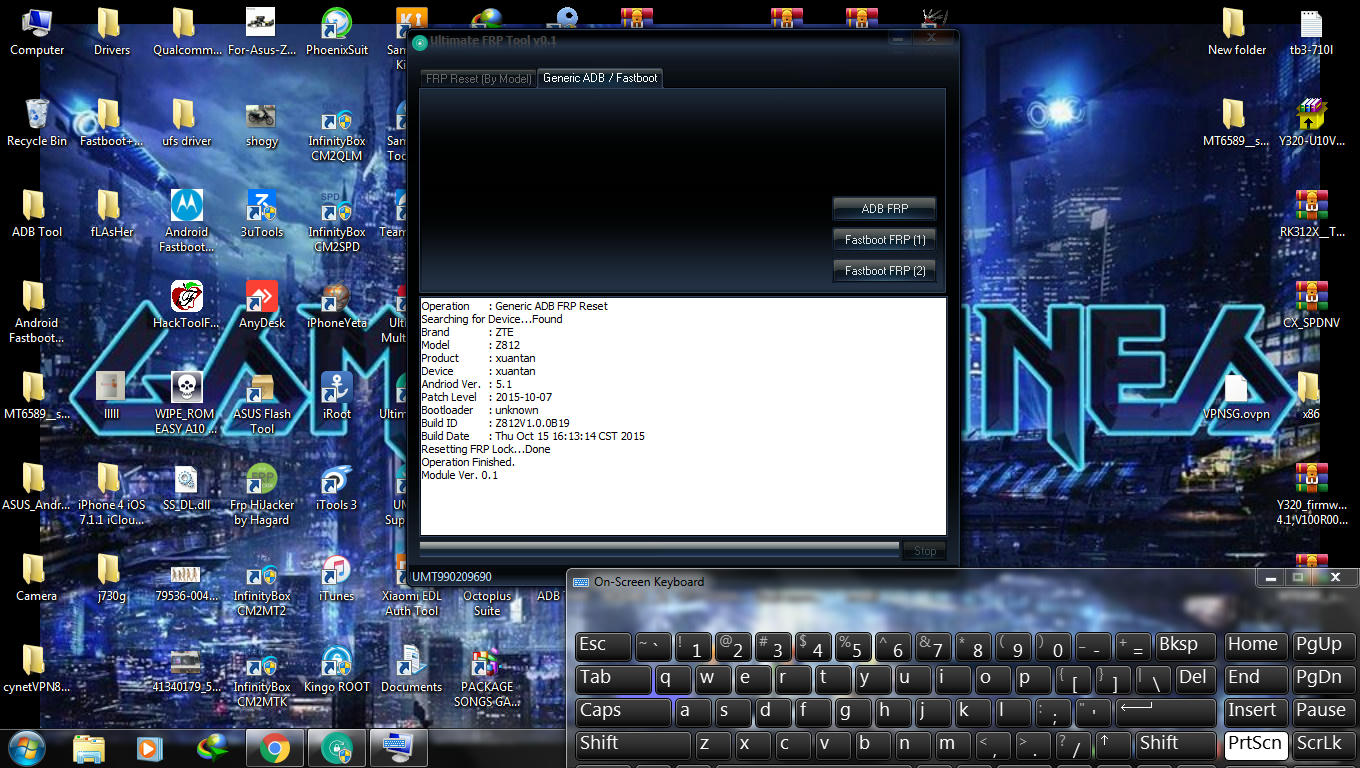Select the iTunes desktop shortcut
This screenshot has height=768, width=1360.
click(337, 578)
